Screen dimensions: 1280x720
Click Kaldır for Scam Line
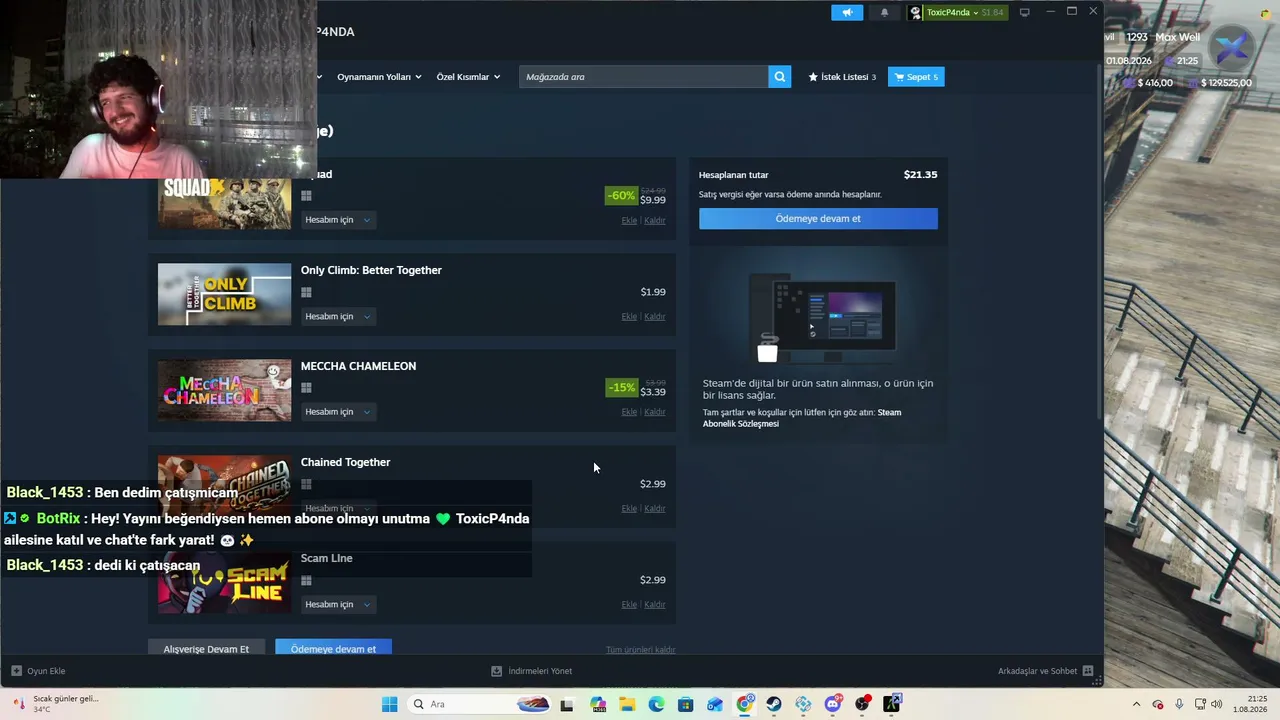pos(655,604)
